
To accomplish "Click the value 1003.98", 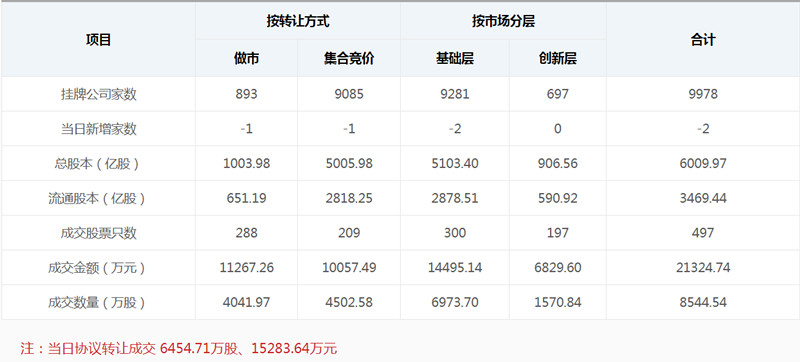I will point(246,164).
